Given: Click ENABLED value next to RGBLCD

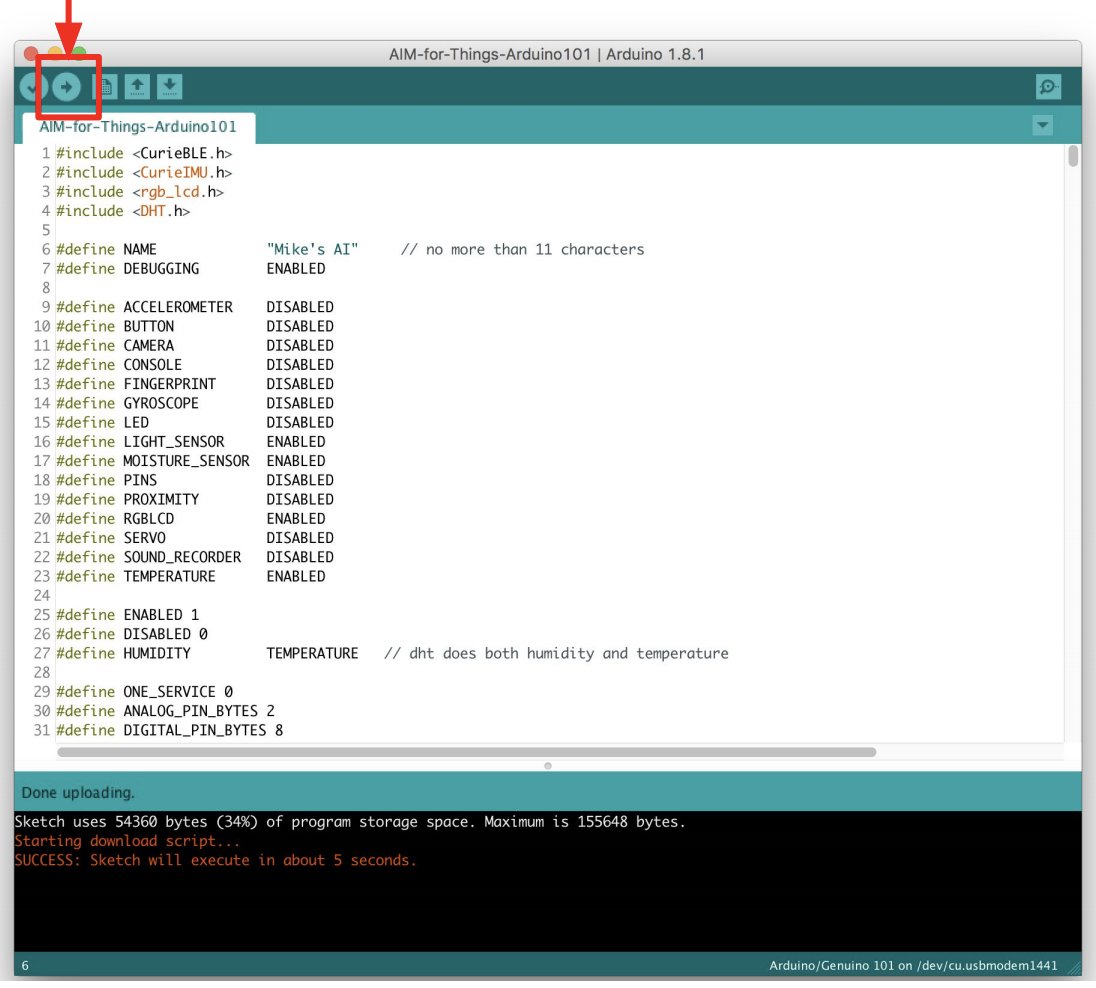Looking at the screenshot, I should [296, 519].
